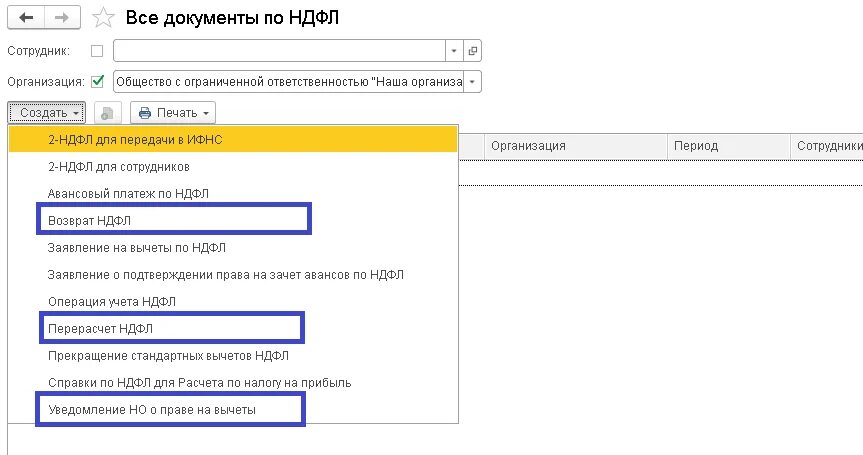
Task: Choose "Перерасчет НДФЛ" menu entry
Action: tap(100, 328)
